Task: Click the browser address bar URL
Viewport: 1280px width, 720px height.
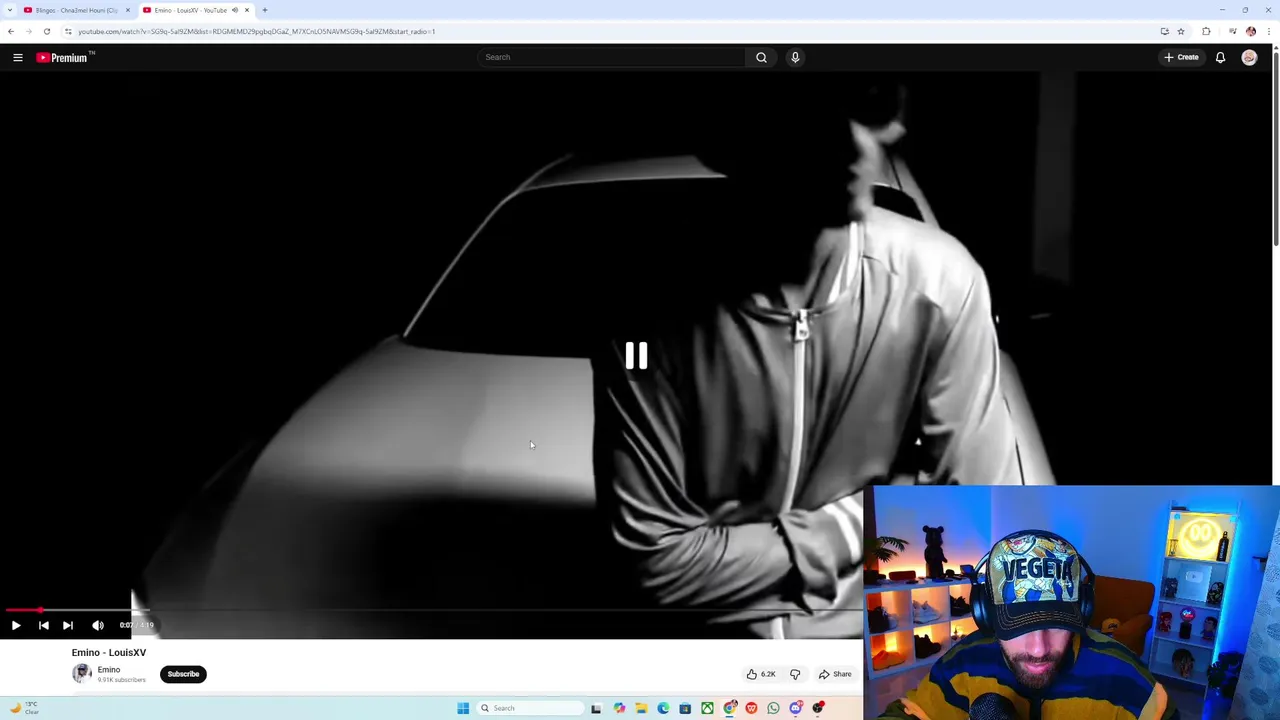Action: (256, 31)
